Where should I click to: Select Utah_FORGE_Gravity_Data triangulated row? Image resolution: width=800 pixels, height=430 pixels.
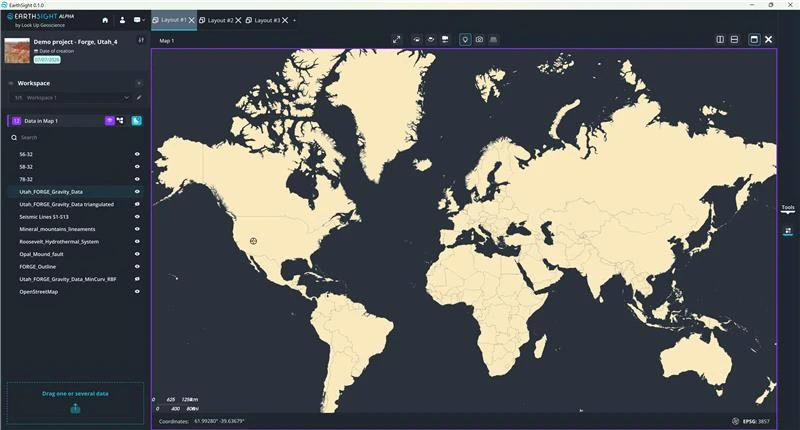click(74, 204)
